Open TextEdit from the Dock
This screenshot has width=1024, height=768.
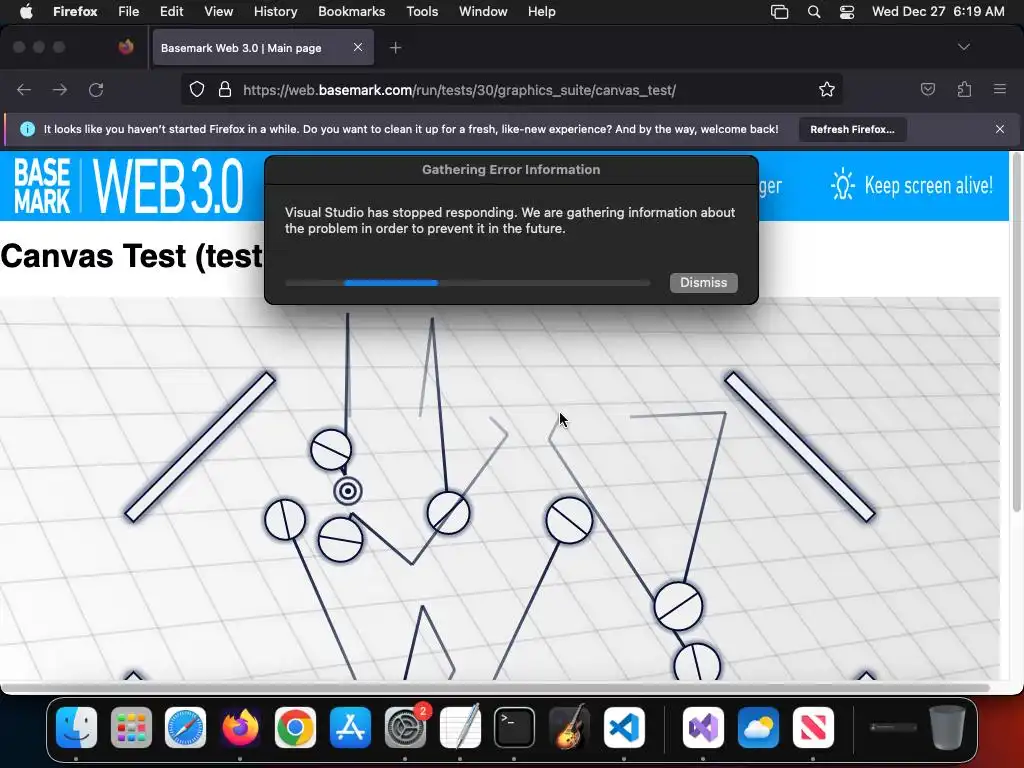click(460, 728)
